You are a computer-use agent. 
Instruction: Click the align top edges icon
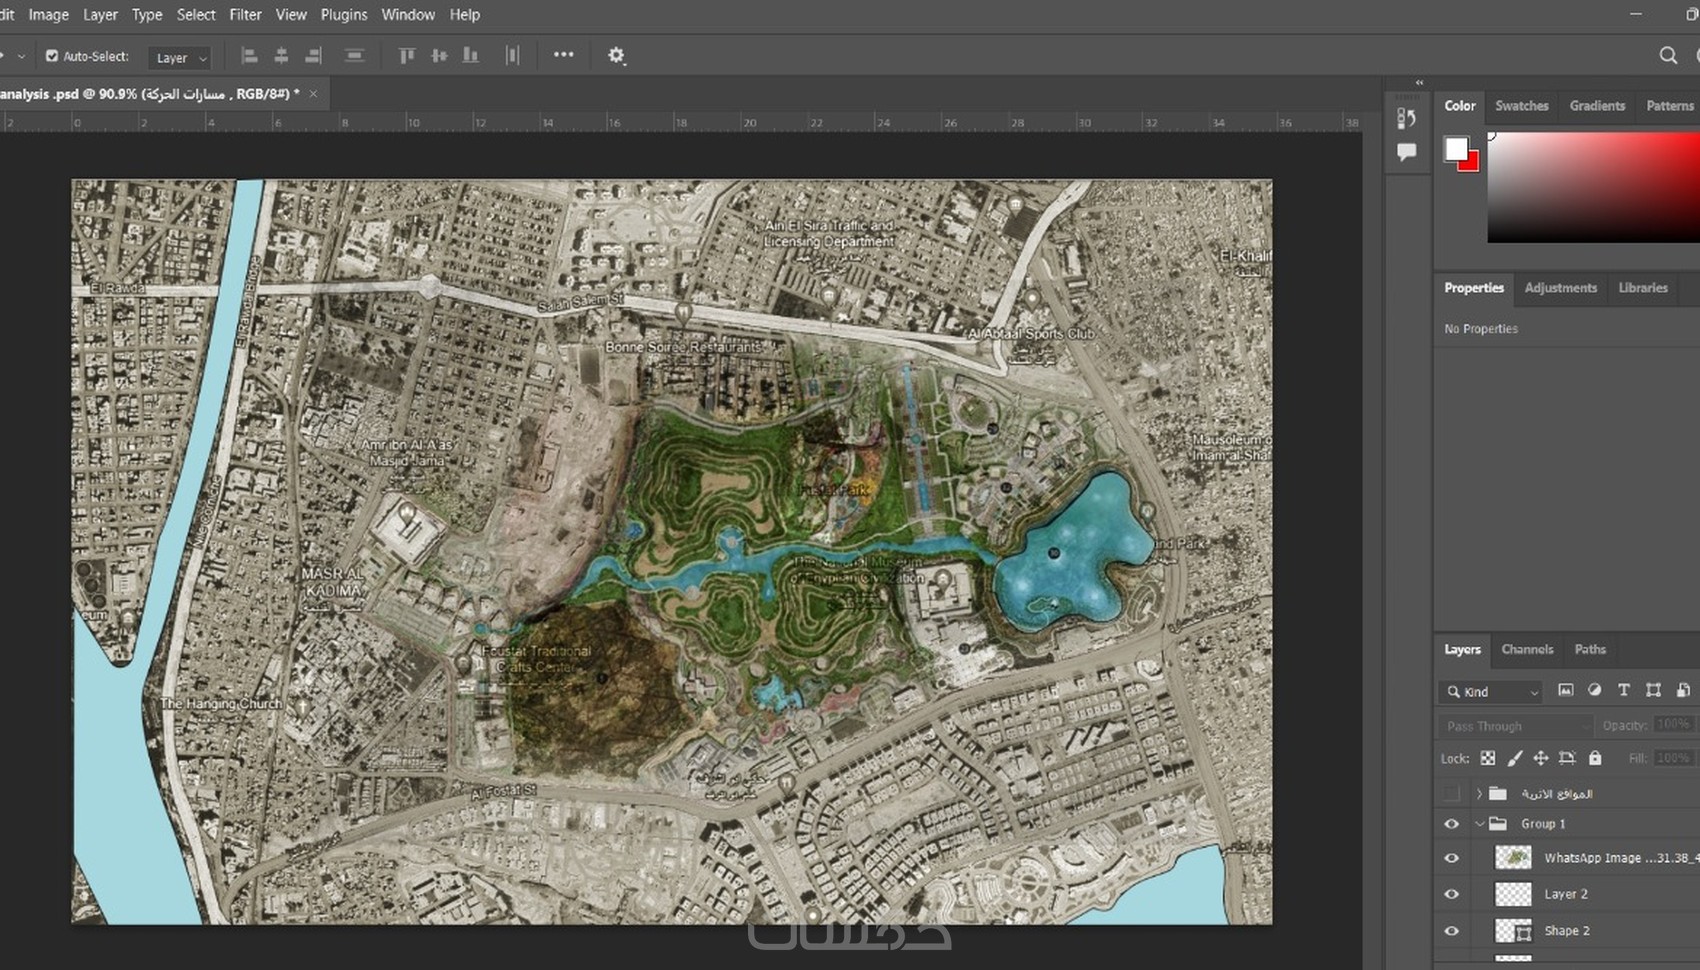pyautogui.click(x=407, y=56)
